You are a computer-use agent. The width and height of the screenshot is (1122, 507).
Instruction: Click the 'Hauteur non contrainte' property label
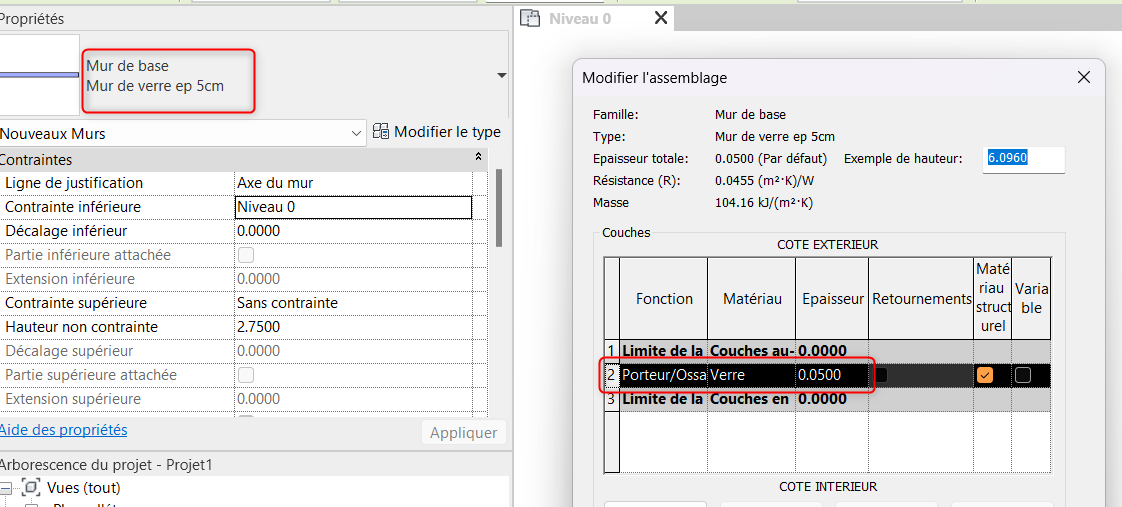81,327
